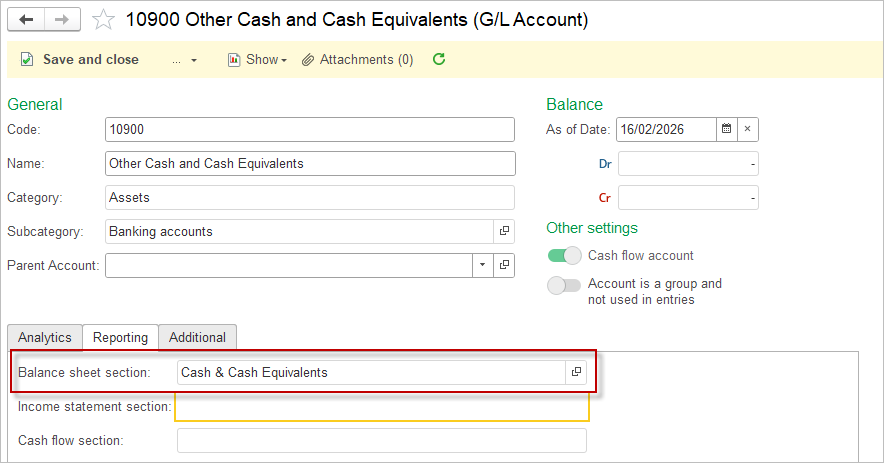Open the Balance sheet section record icon
Viewport: 884px width, 463px height.
pyautogui.click(x=576, y=372)
